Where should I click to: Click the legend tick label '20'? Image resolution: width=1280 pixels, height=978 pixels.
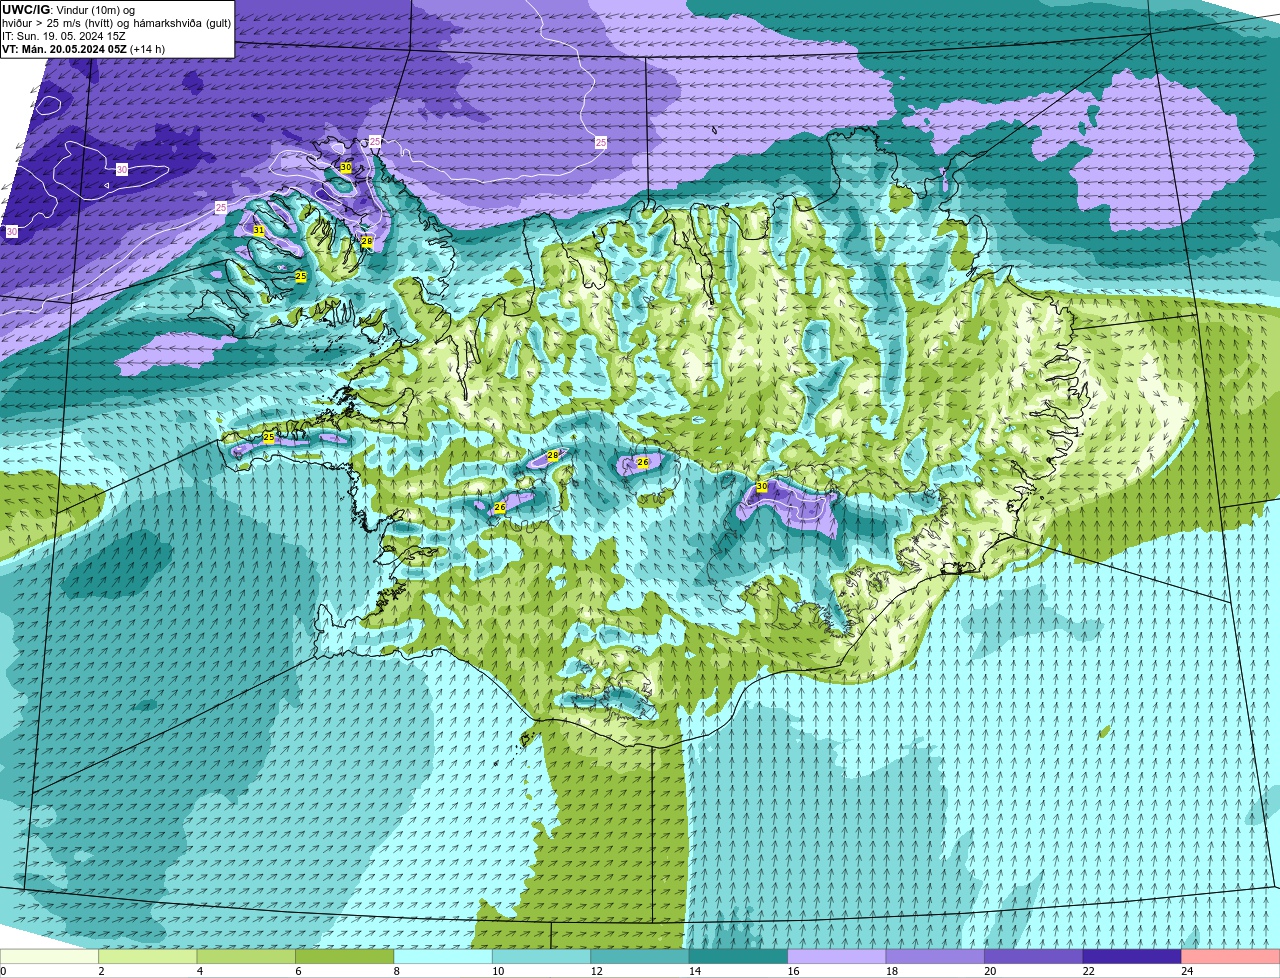(990, 971)
